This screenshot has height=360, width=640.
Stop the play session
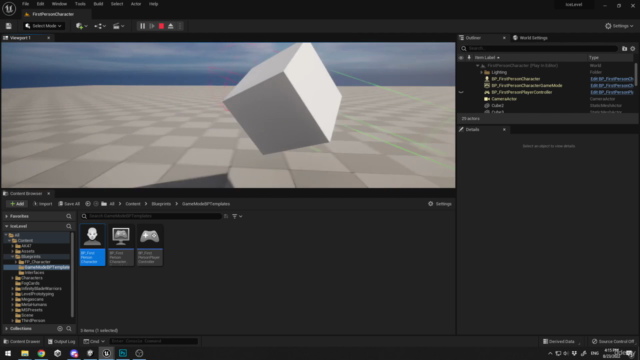tap(161, 26)
